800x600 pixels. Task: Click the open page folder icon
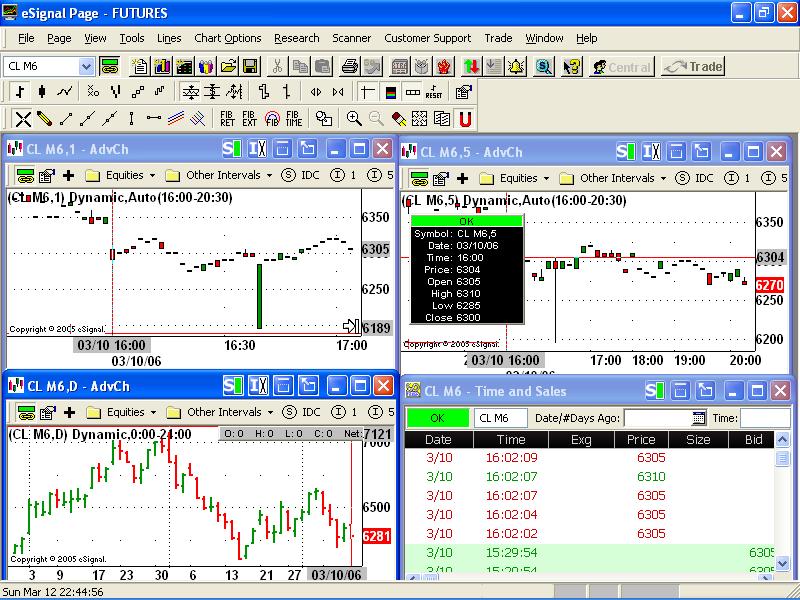(x=229, y=66)
